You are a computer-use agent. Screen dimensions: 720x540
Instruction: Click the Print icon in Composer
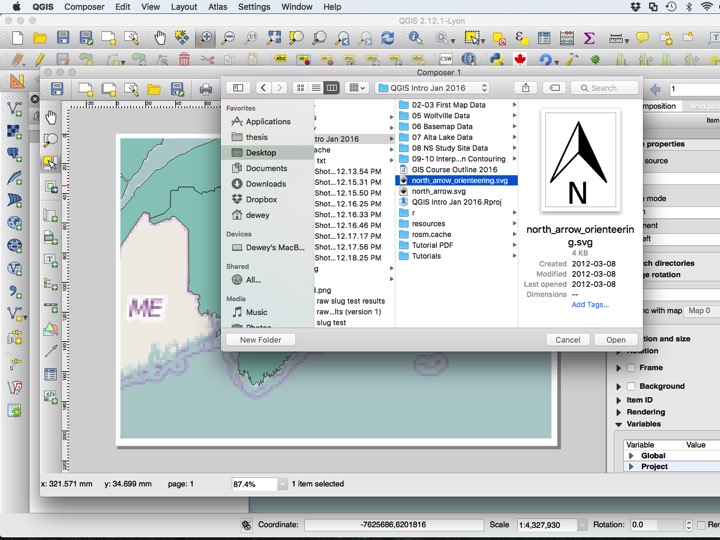[206, 89]
